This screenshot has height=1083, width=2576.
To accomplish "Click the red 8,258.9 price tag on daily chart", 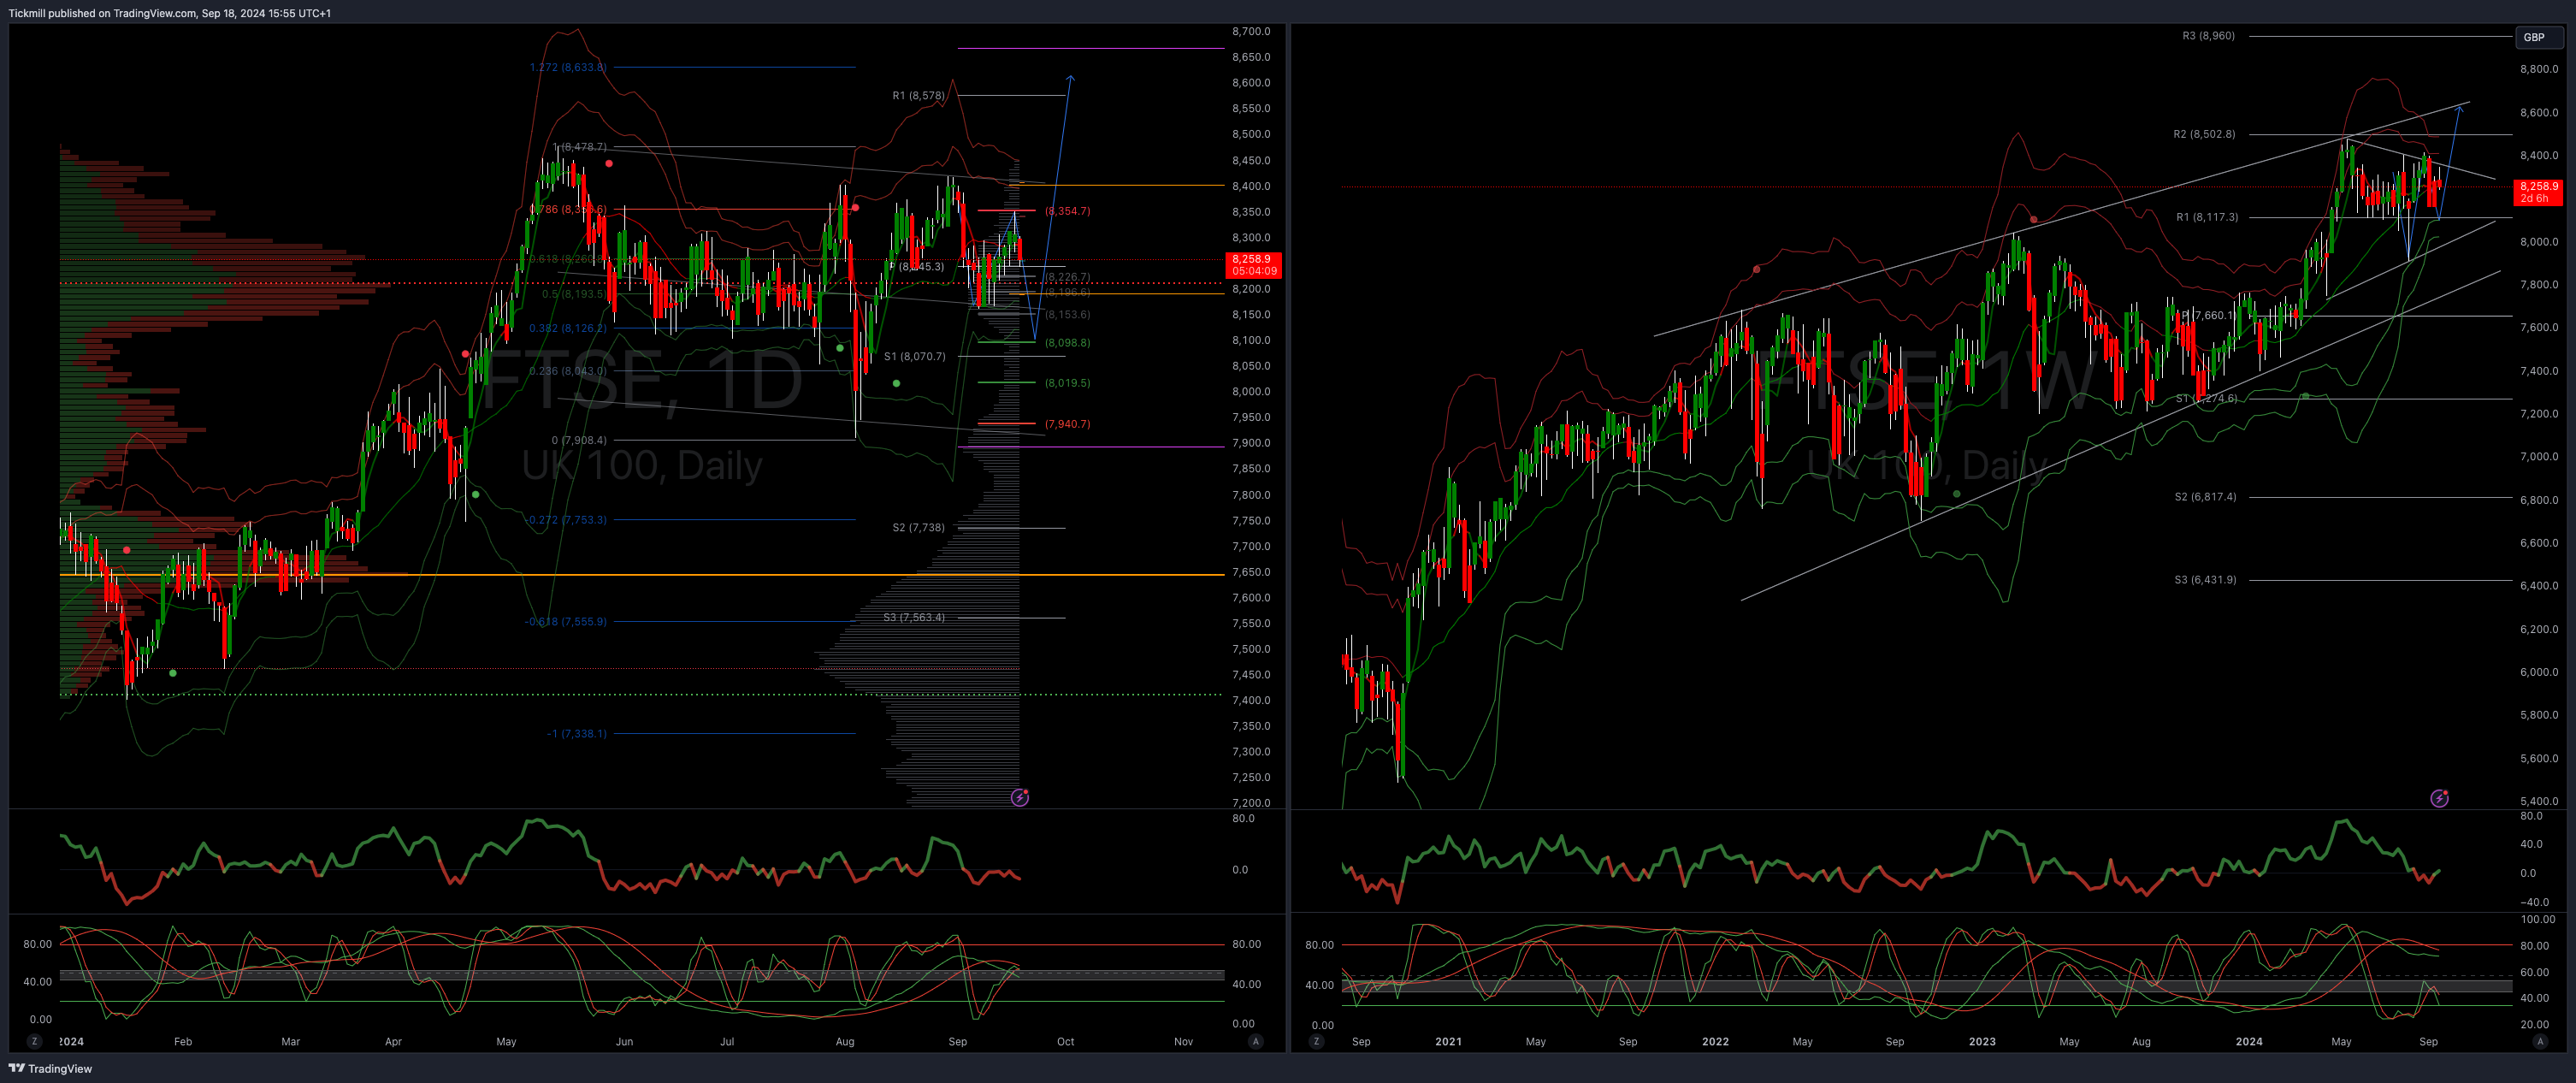I will coord(1253,264).
